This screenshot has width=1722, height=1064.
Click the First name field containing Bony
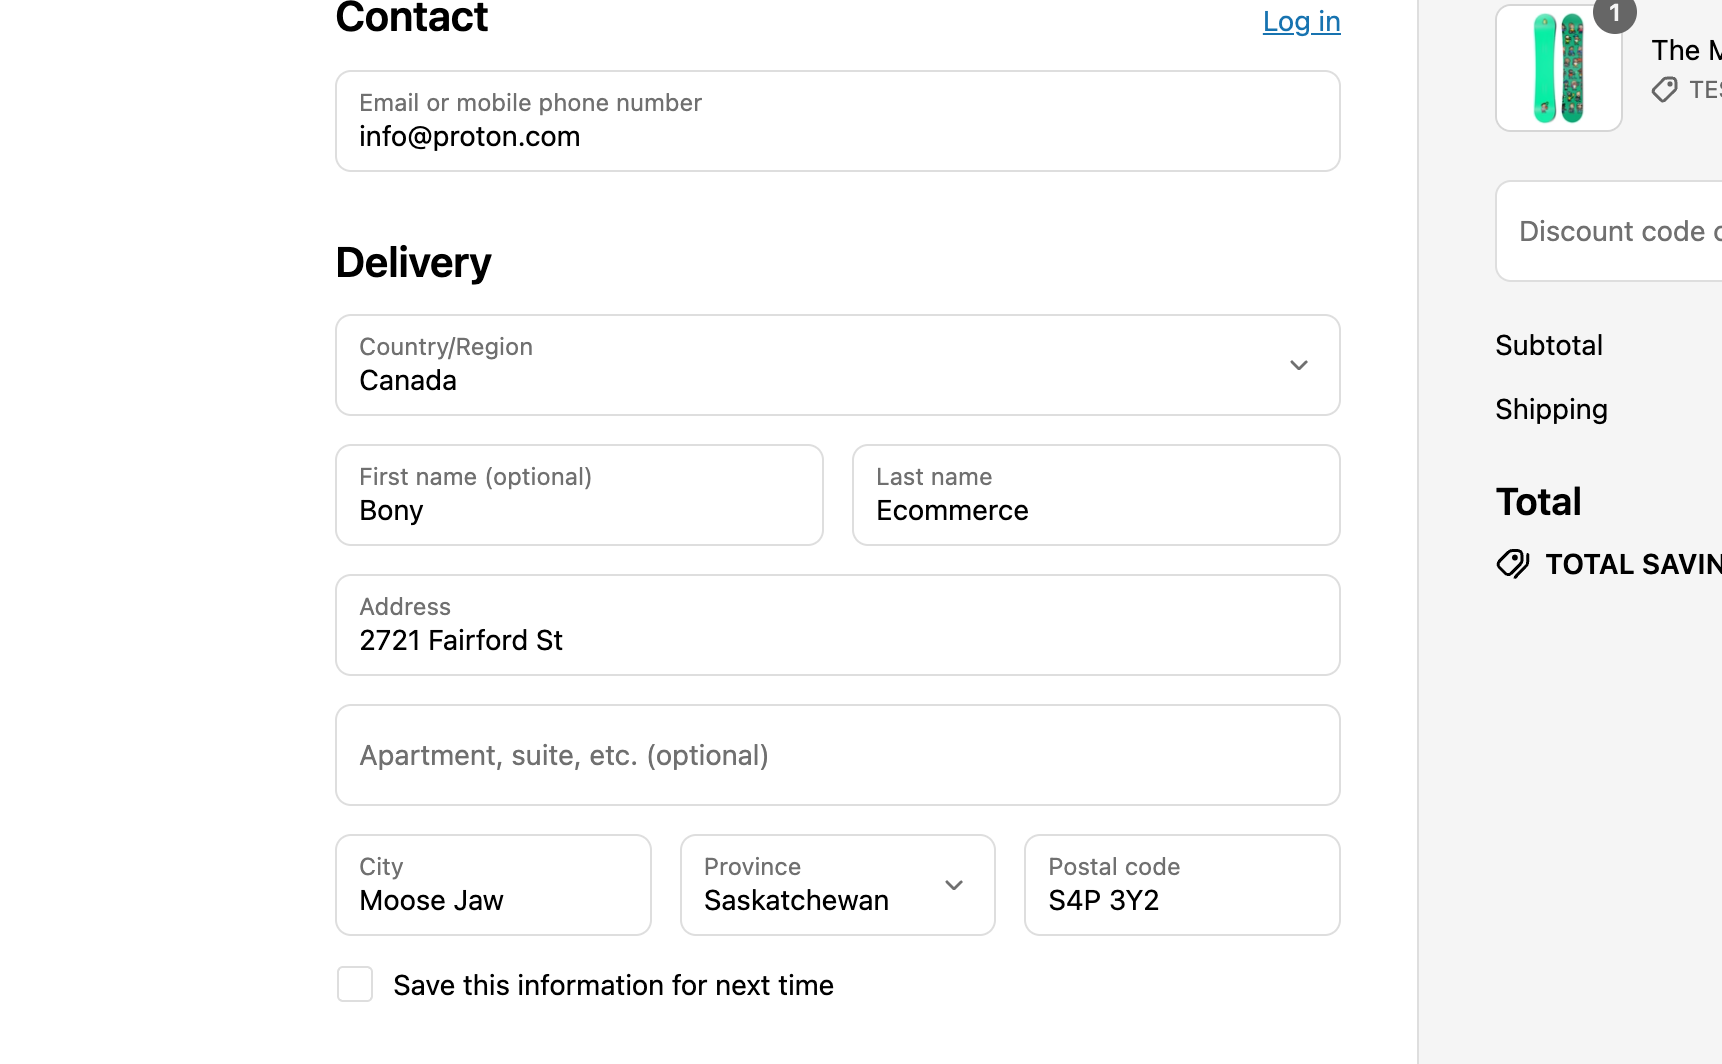pyautogui.click(x=579, y=496)
